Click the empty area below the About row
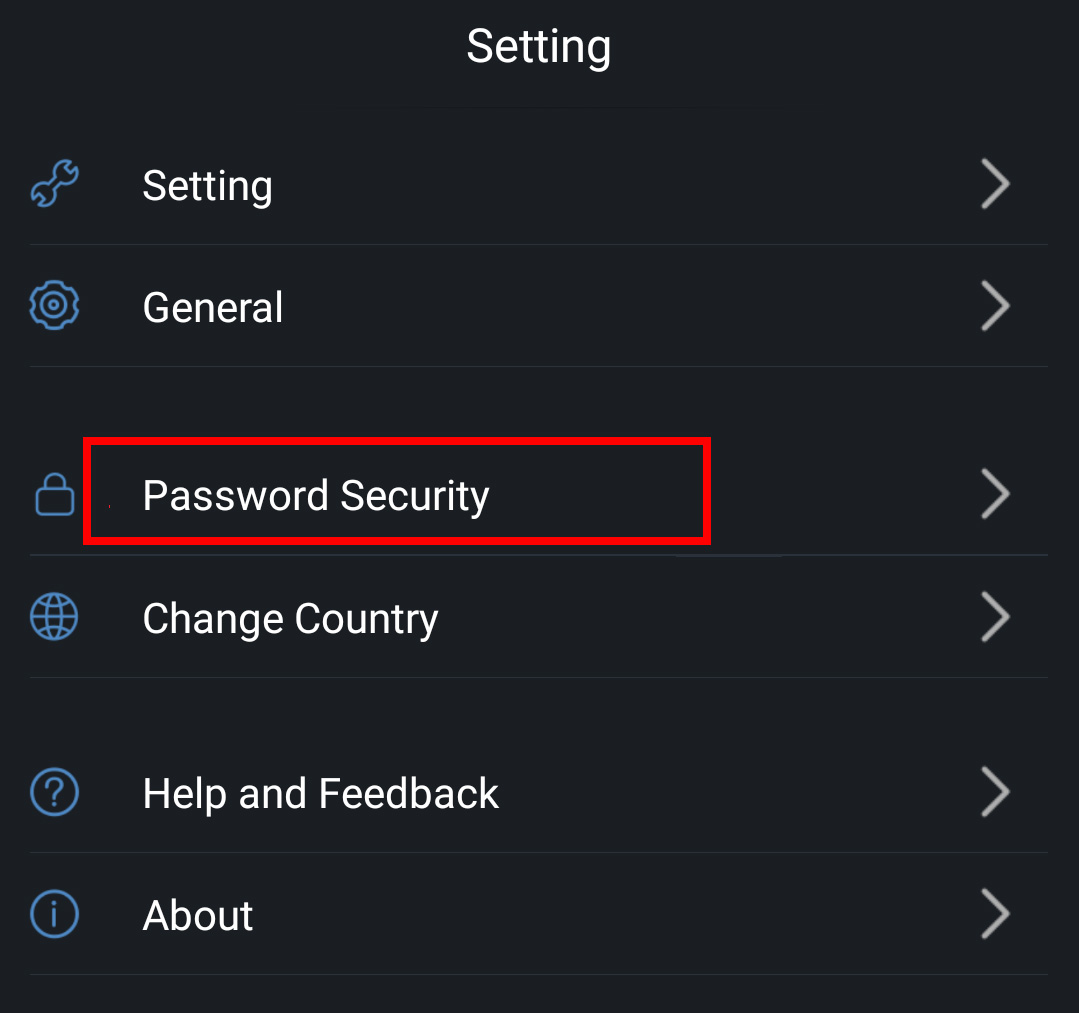Viewport: 1079px width, 1013px height. click(538, 994)
